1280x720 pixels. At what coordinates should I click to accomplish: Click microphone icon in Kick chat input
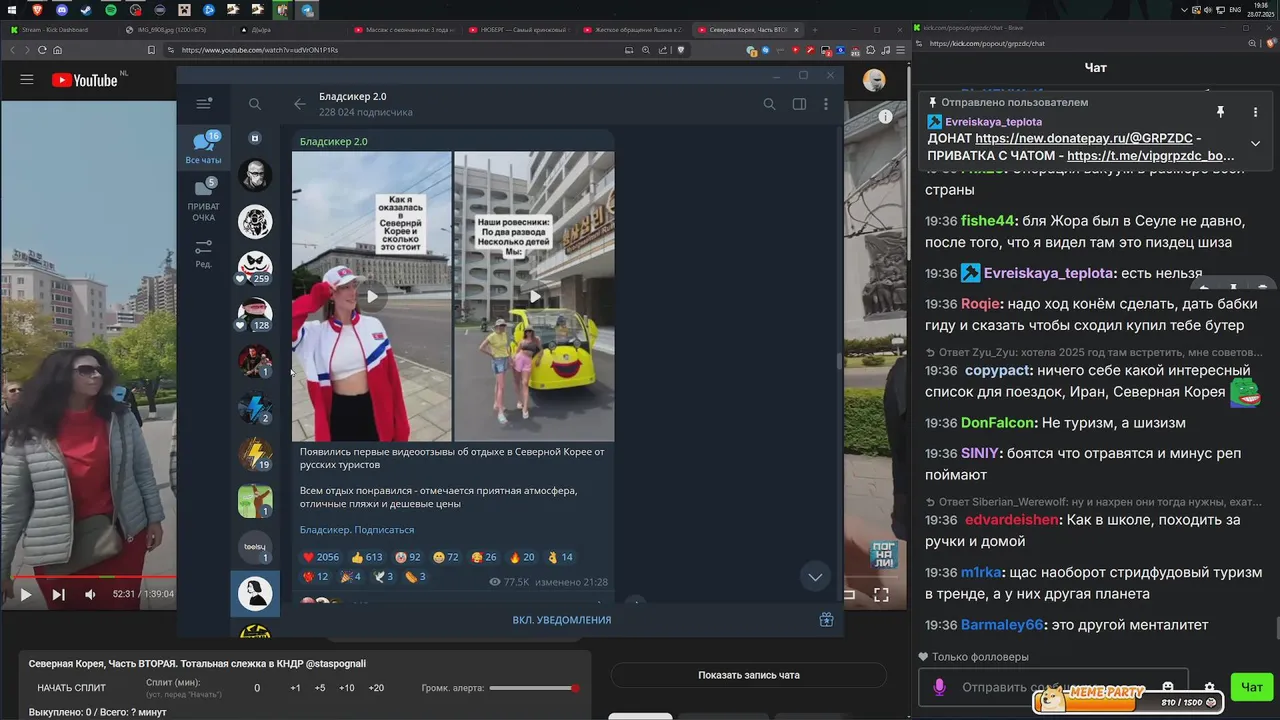coord(939,687)
